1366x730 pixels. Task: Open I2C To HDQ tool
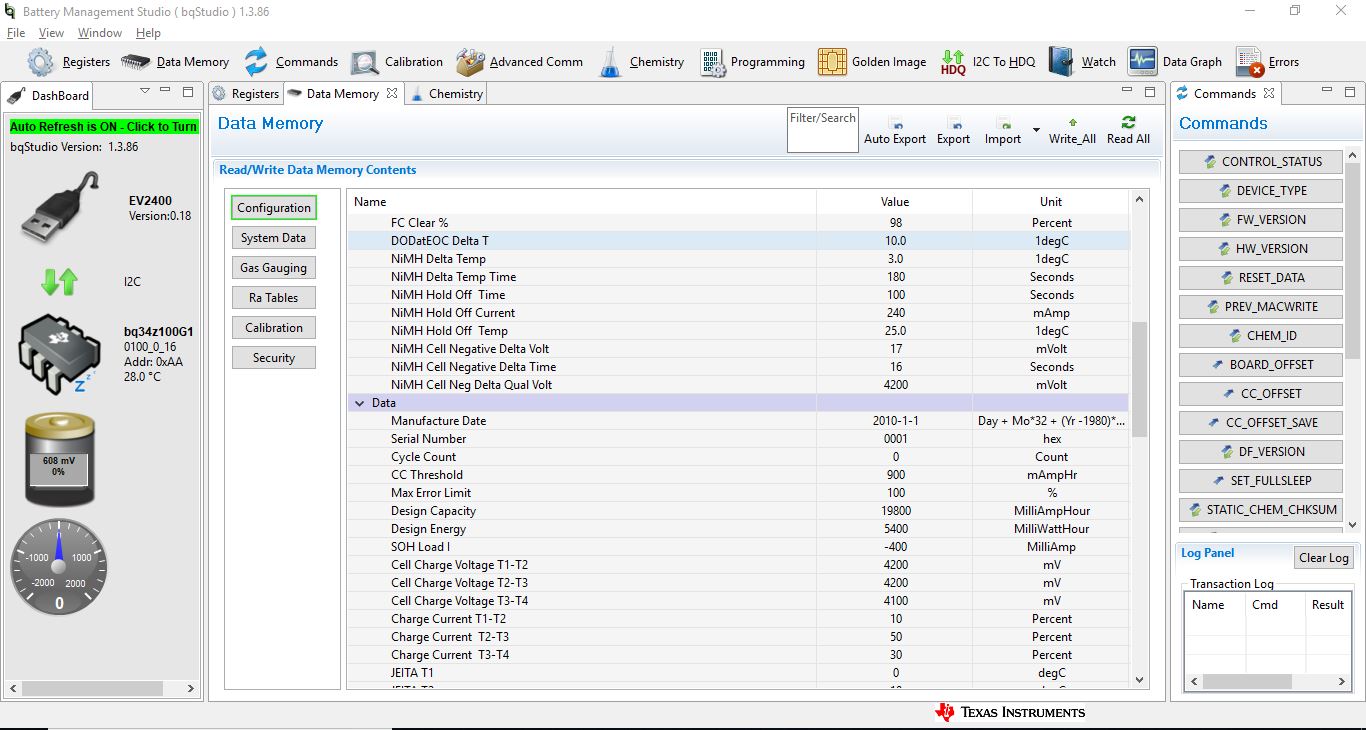point(988,62)
